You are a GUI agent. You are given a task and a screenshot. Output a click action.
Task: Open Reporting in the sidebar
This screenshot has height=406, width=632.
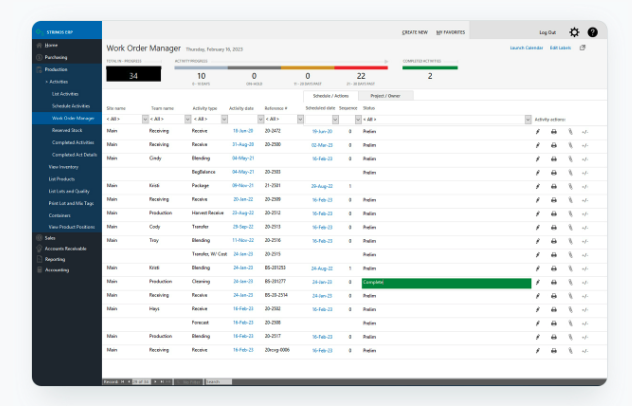[55, 259]
